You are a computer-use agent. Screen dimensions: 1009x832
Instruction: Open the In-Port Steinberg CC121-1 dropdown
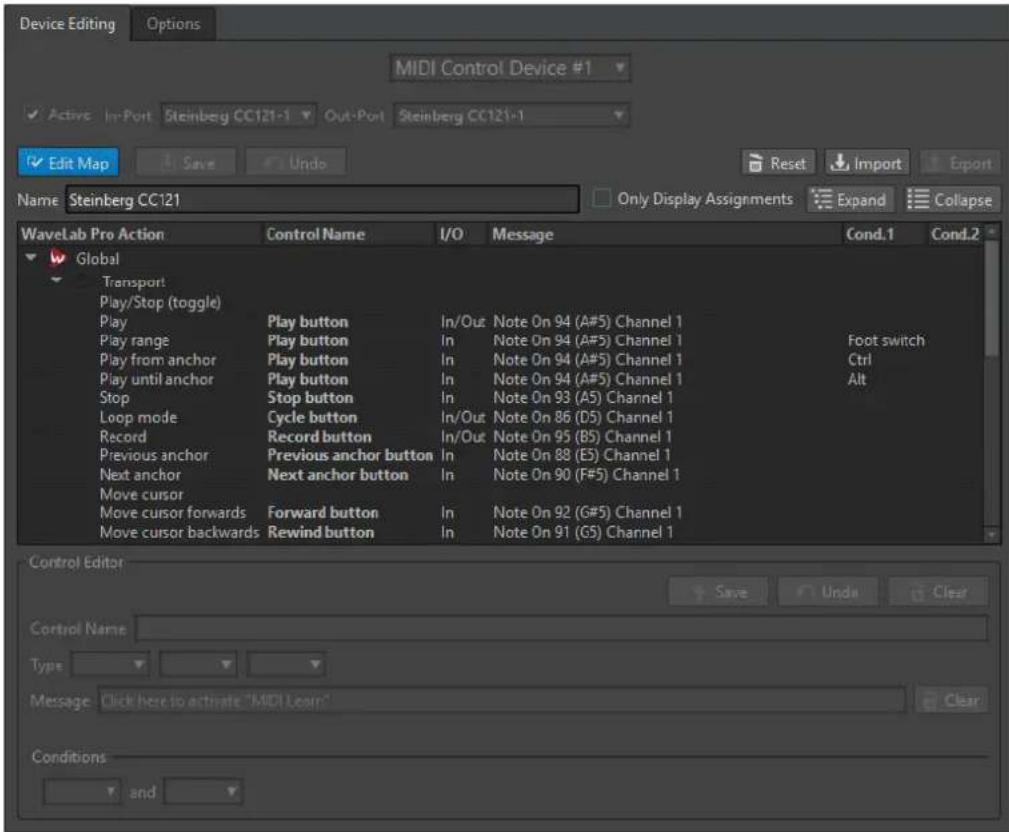point(238,116)
